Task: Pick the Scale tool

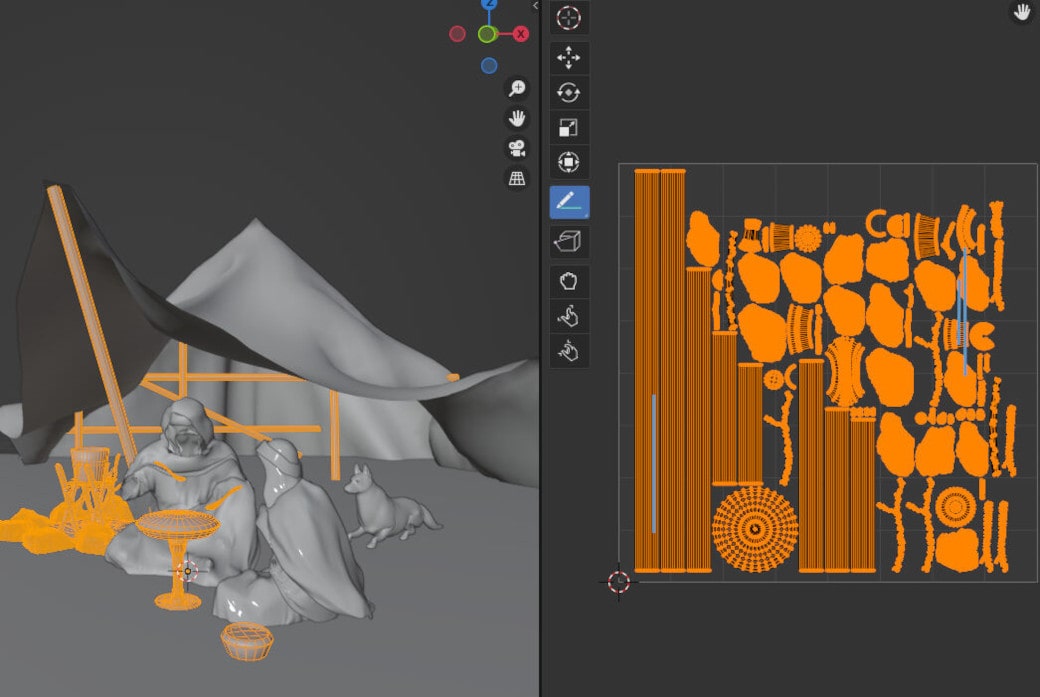Action: coord(570,124)
